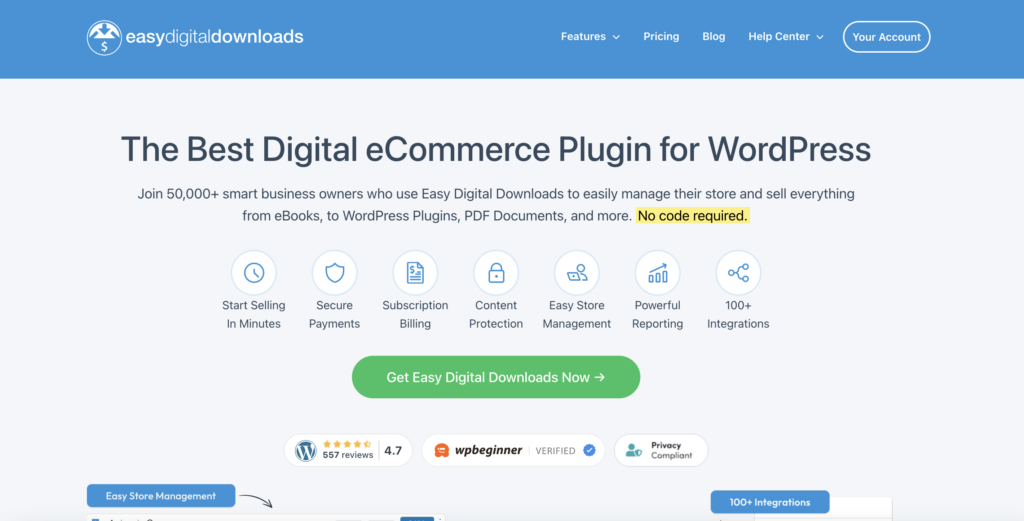Image resolution: width=1024 pixels, height=521 pixels.
Task: Click the bar chart Powerful Reporting icon
Action: coord(658,273)
